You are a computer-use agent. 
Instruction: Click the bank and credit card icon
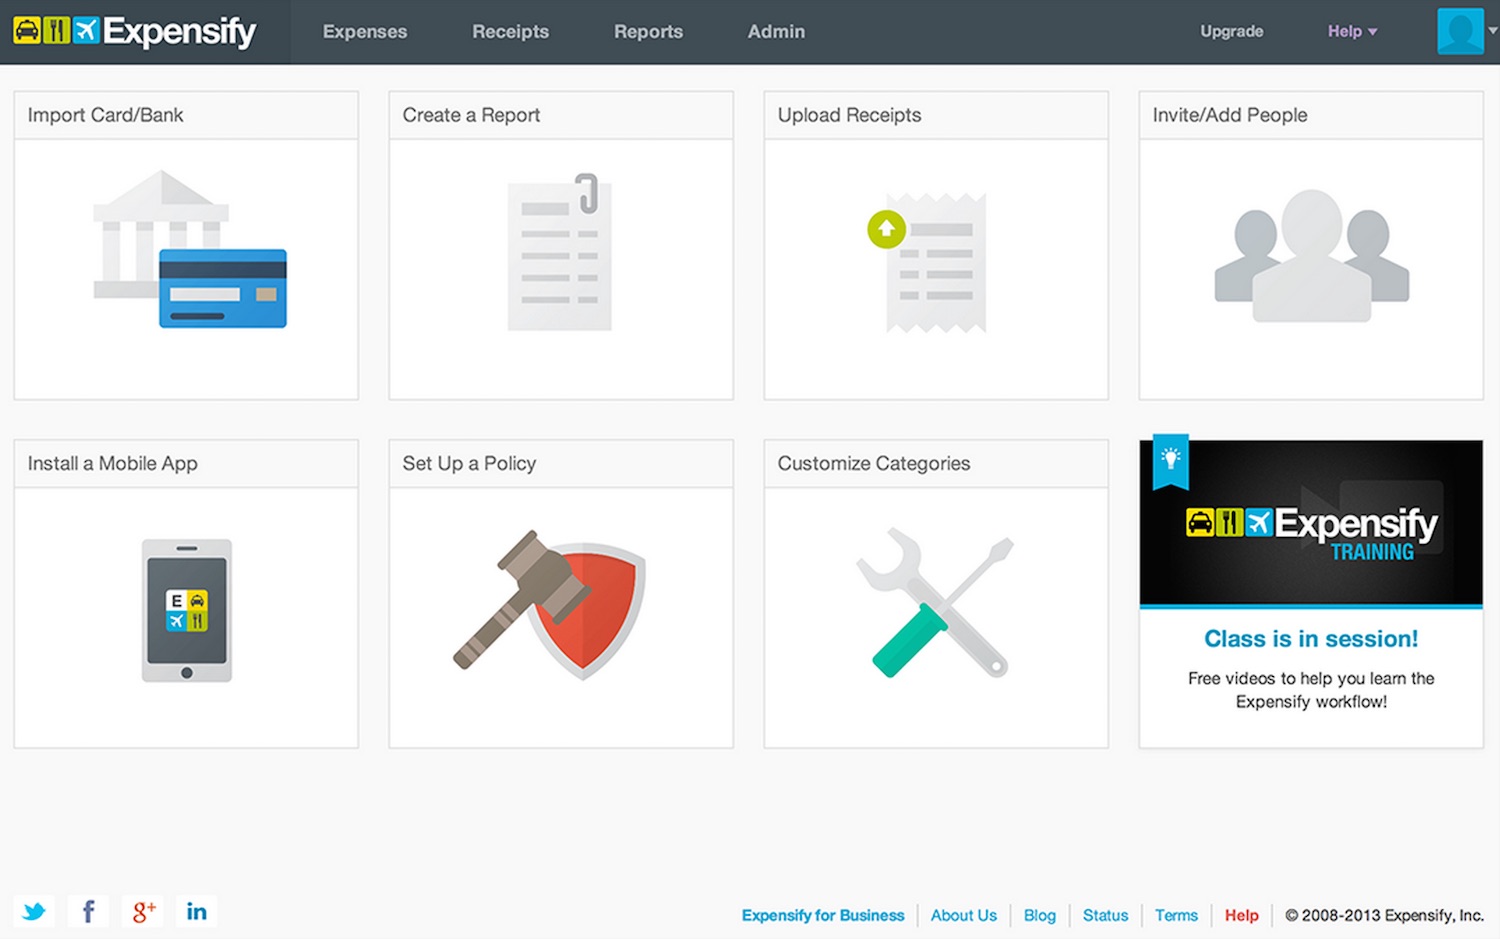(x=190, y=249)
